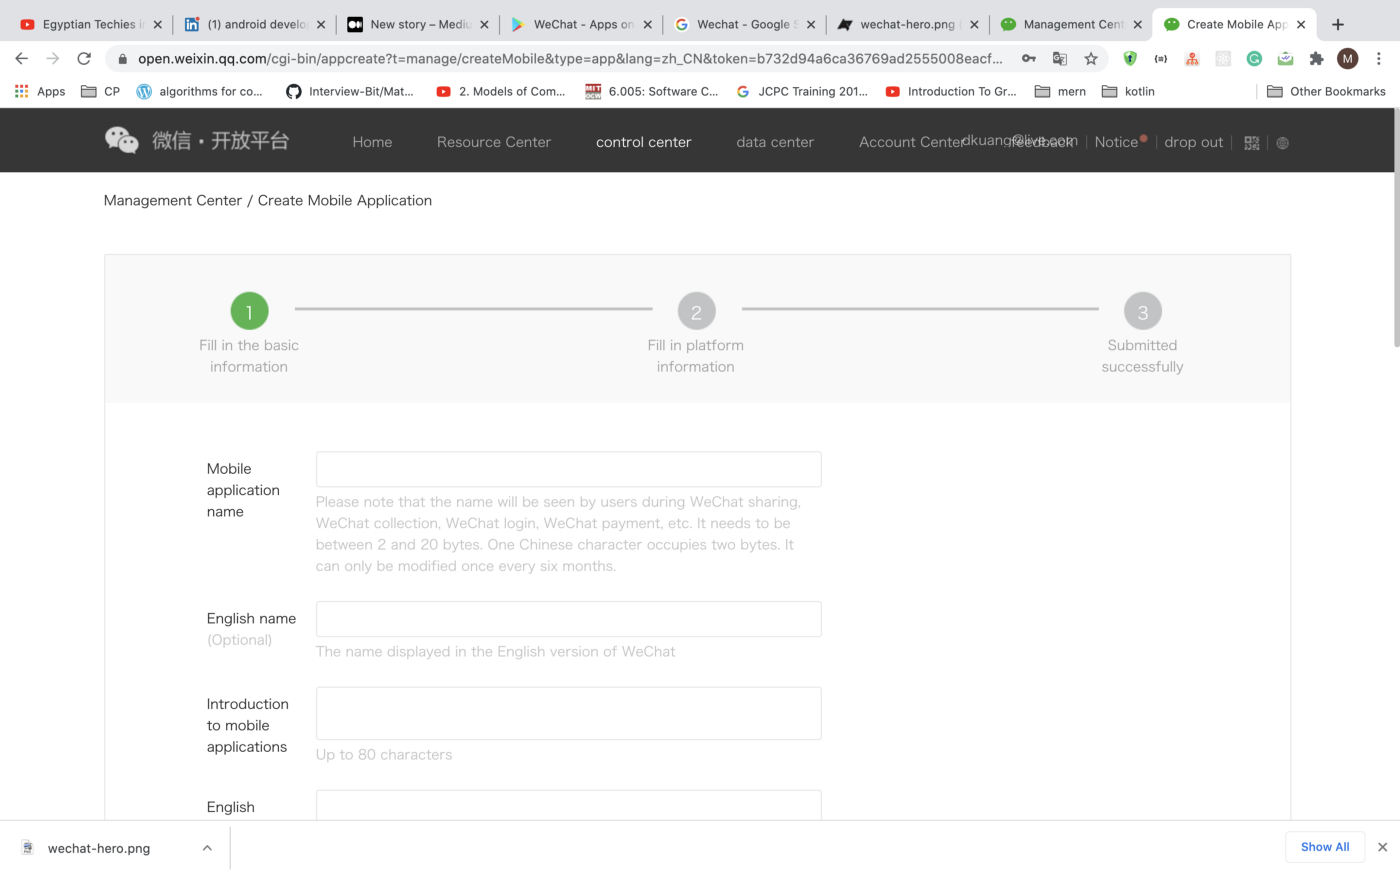Open the Account Center menu
The image size is (1400, 875).
pyautogui.click(x=911, y=142)
